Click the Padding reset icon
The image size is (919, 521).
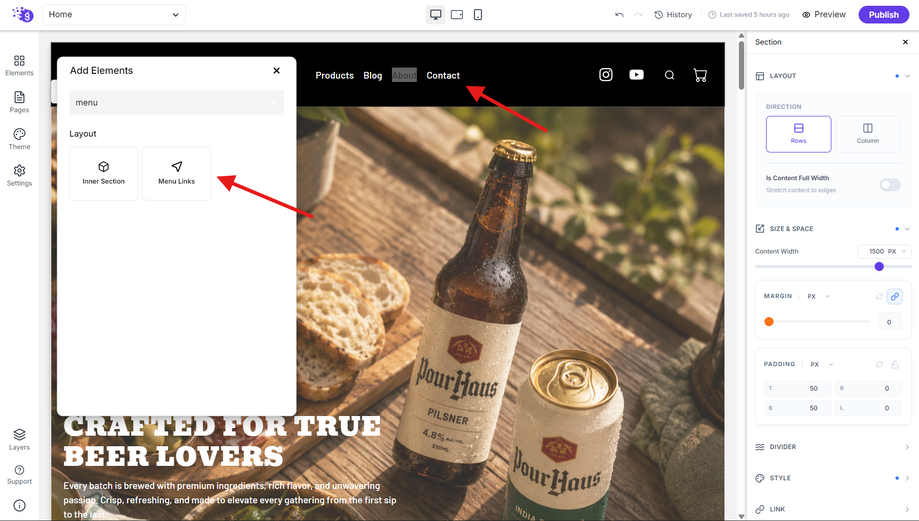(879, 365)
